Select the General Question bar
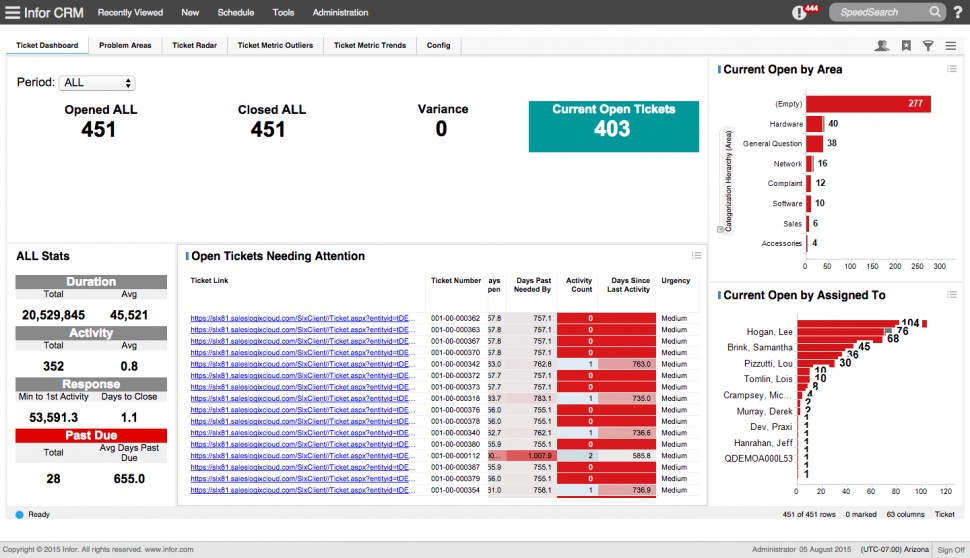Screen dimensions: 970x558 coord(814,143)
